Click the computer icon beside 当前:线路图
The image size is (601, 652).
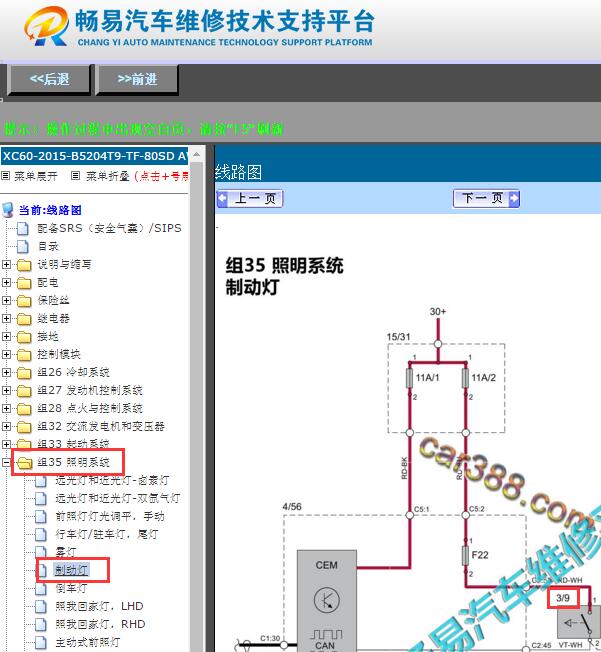click(x=8, y=210)
